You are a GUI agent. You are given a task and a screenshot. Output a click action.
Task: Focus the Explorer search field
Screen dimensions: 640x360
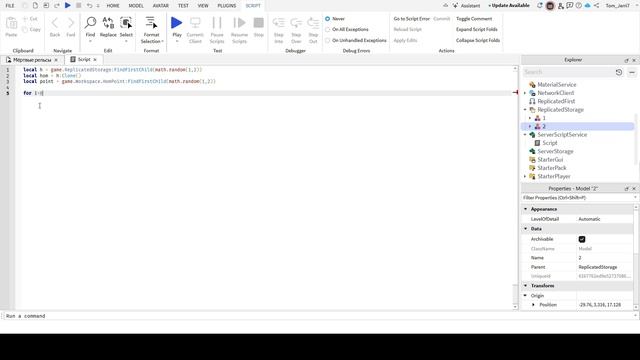pos(567,72)
